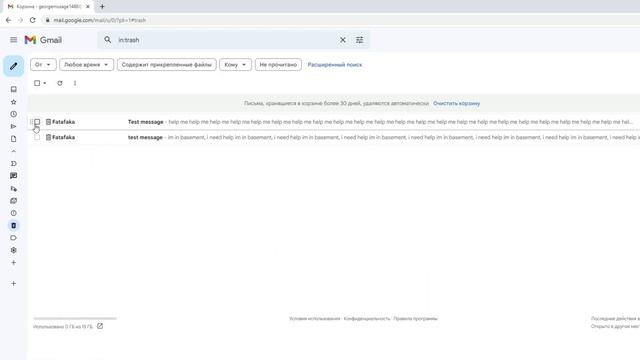Open search options sliders icon

pos(359,40)
